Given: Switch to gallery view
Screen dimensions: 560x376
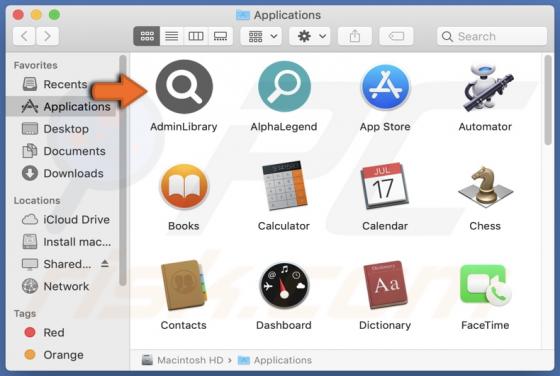Looking at the screenshot, I should point(220,36).
